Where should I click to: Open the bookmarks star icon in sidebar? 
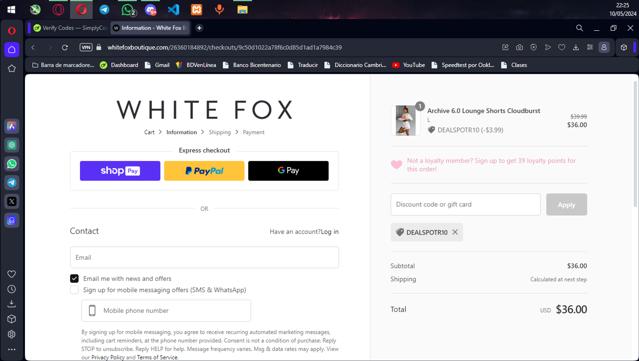12,68
